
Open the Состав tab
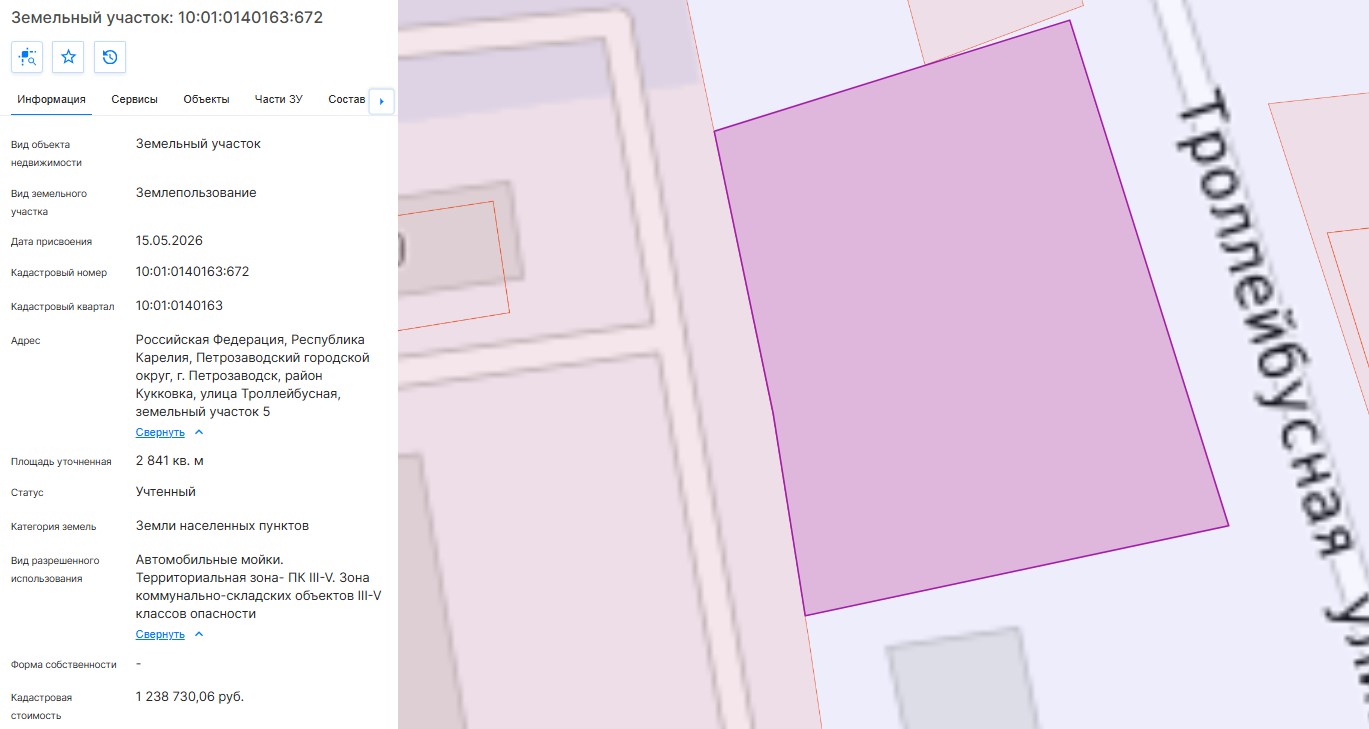coord(347,99)
